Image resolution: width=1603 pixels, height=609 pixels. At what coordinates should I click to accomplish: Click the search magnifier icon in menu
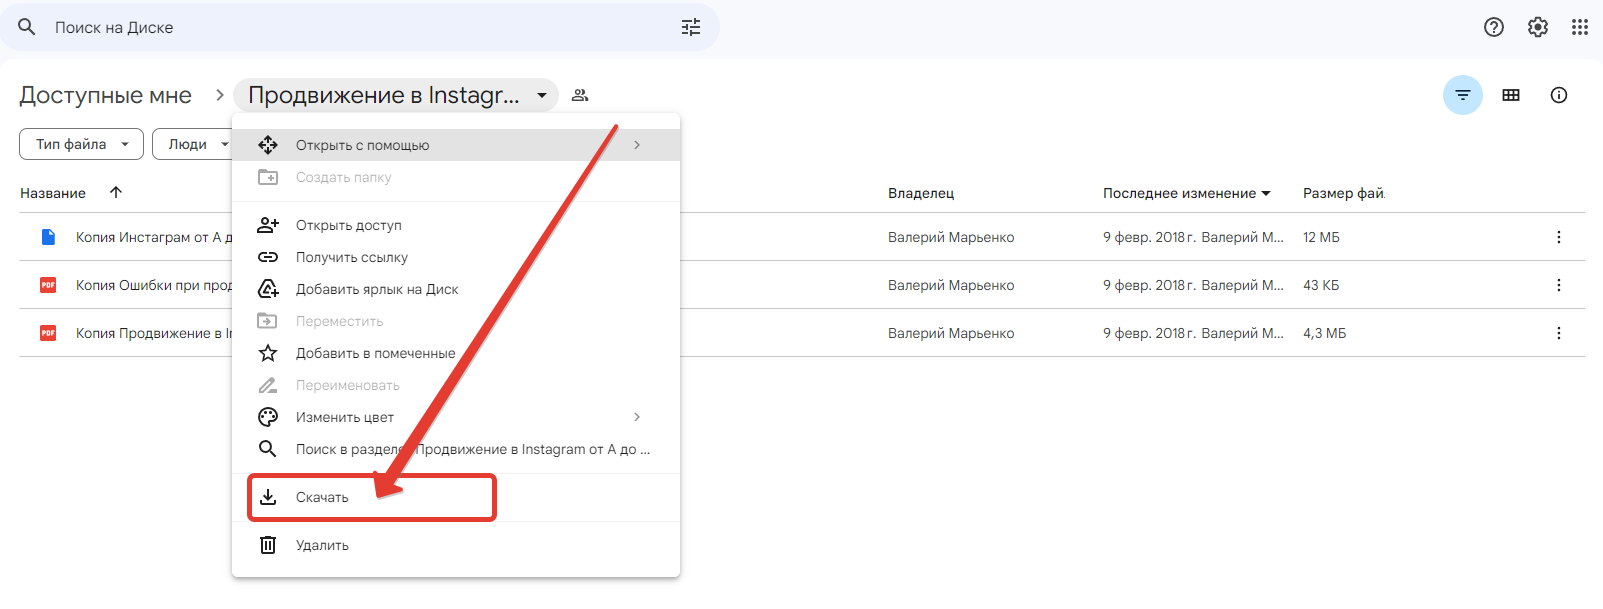tap(268, 449)
